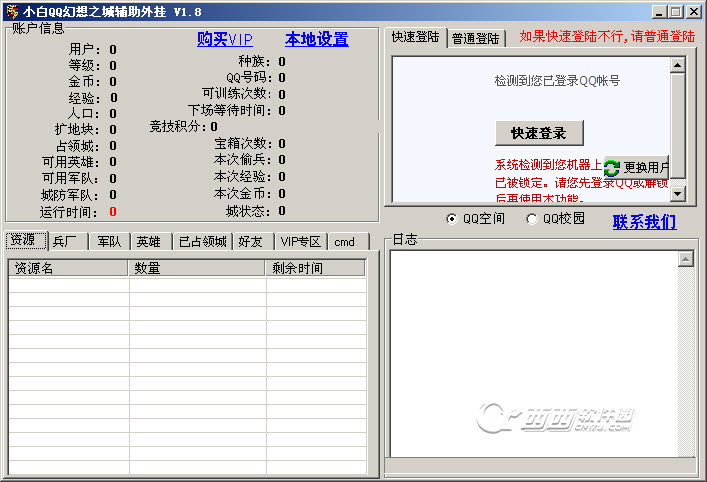This screenshot has width=707, height=482.
Task: Switch to the 普通登陆 tab
Action: (475, 39)
